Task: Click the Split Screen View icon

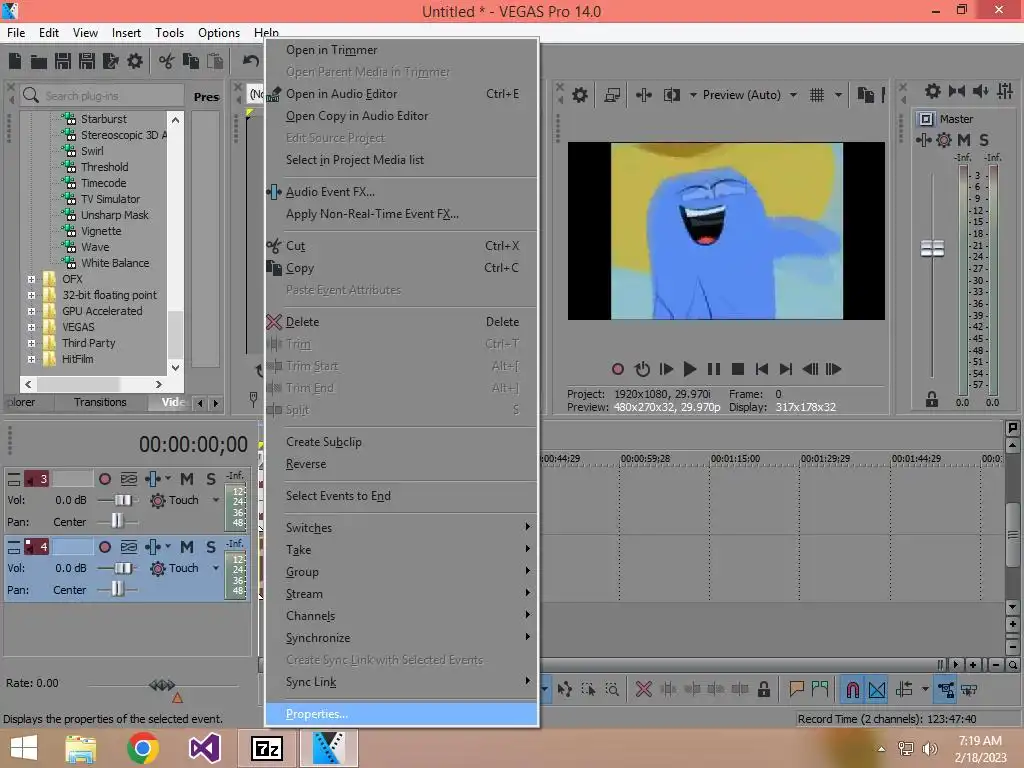Action: (x=671, y=95)
